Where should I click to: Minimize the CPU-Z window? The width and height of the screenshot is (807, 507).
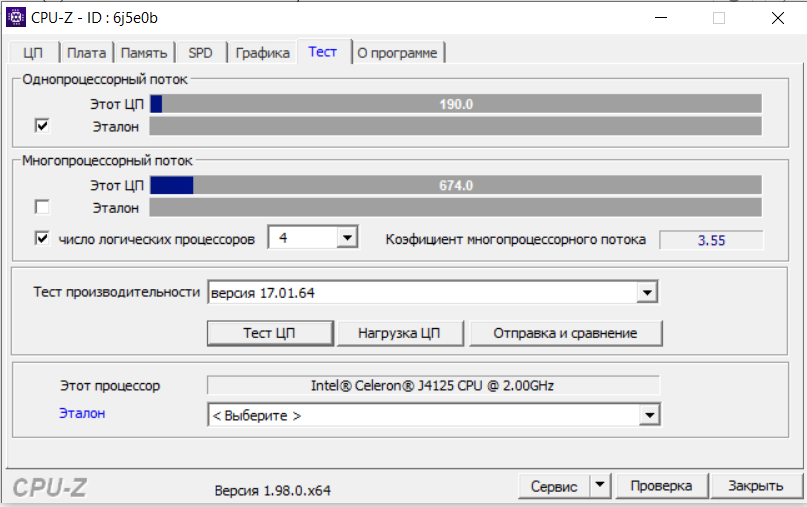pos(661,18)
